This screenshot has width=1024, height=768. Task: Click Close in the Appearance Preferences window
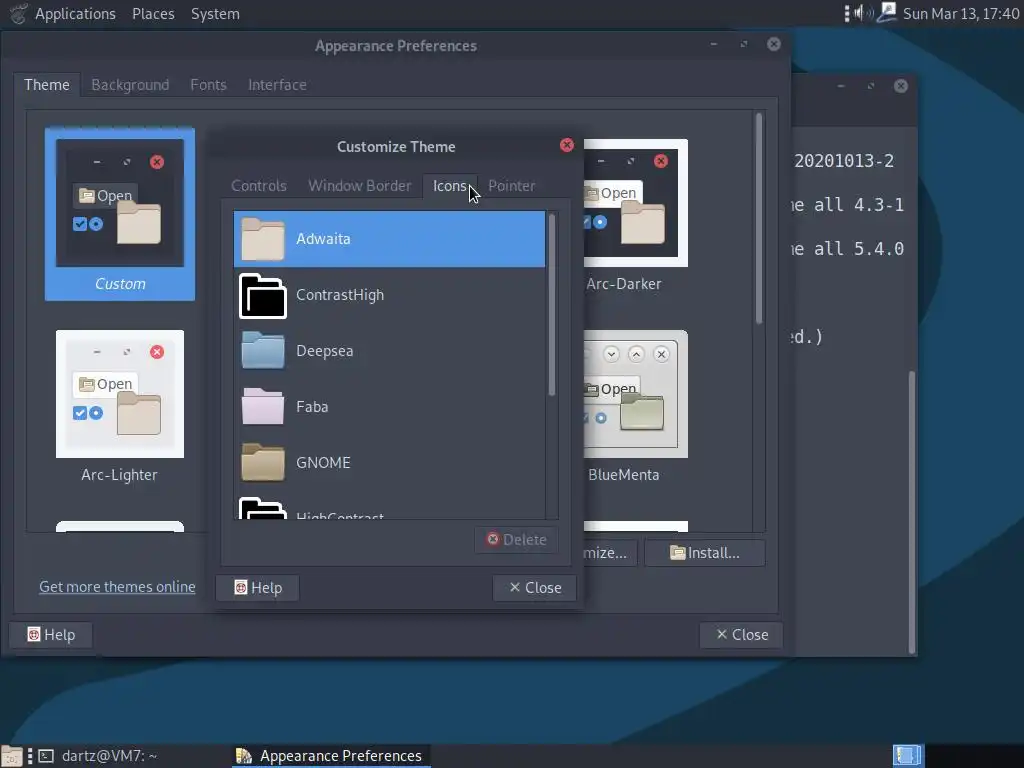coord(741,635)
